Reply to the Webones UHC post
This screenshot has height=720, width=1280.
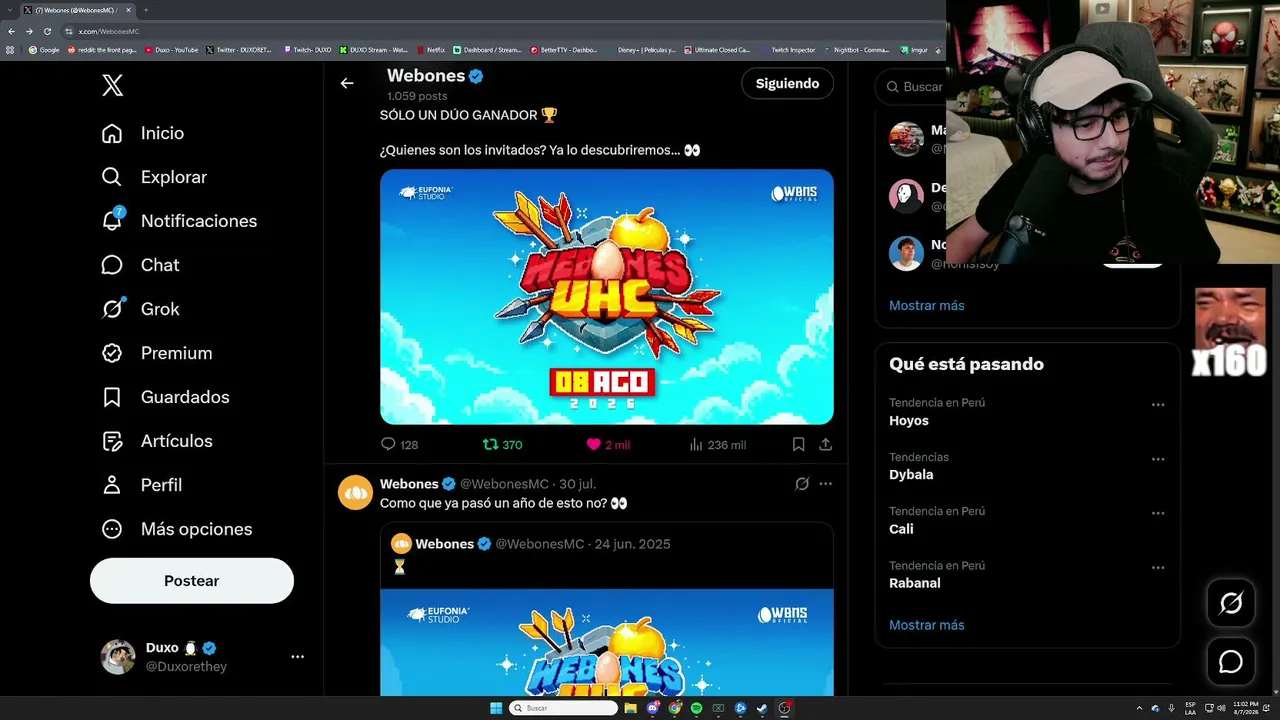click(399, 445)
